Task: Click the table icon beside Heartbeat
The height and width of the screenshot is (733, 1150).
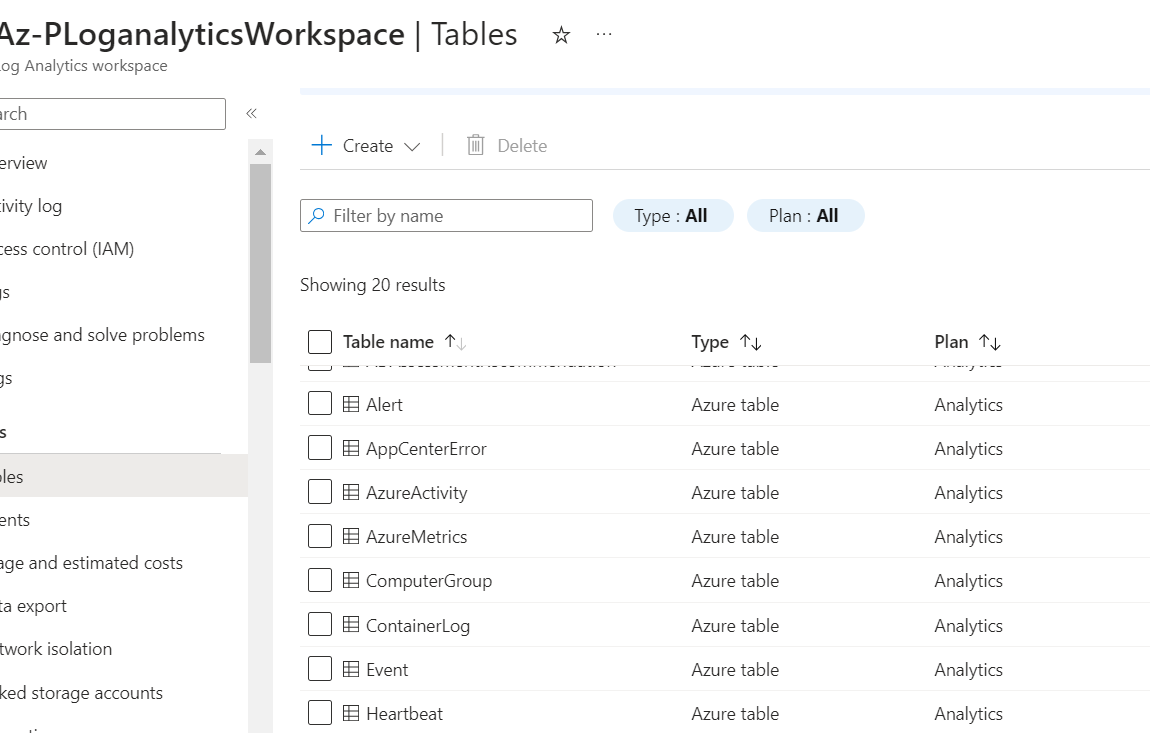Action: tap(351, 713)
